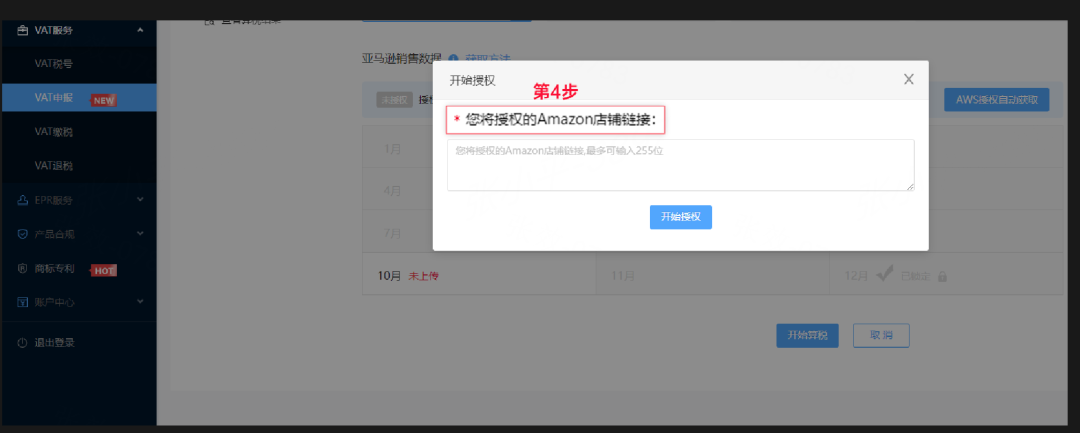Click the VAT服务 briefcase icon

[x=22, y=30]
